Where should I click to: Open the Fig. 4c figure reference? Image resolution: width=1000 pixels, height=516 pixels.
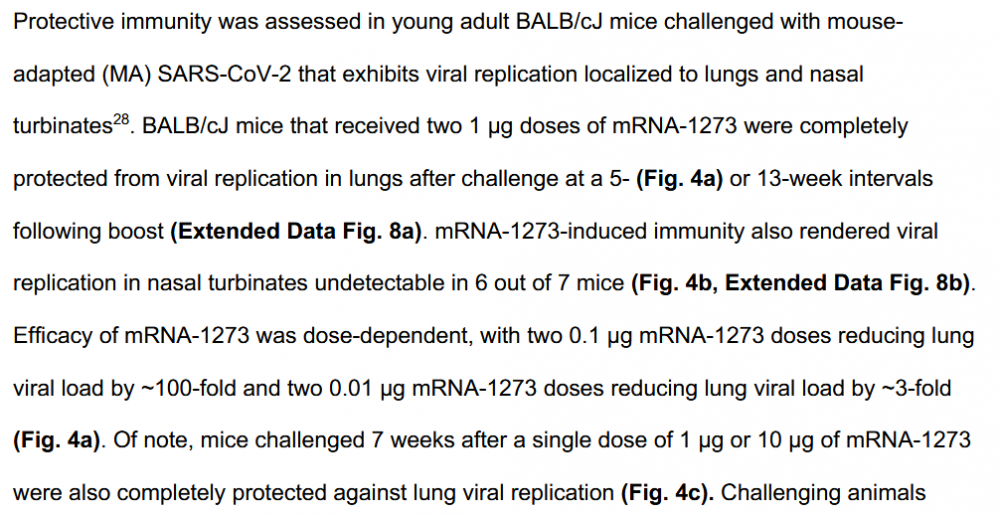(x=665, y=492)
